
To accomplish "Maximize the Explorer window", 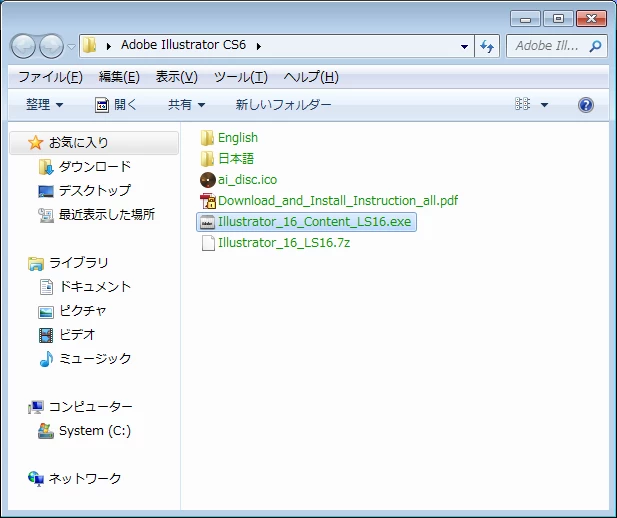I will click(x=558, y=18).
